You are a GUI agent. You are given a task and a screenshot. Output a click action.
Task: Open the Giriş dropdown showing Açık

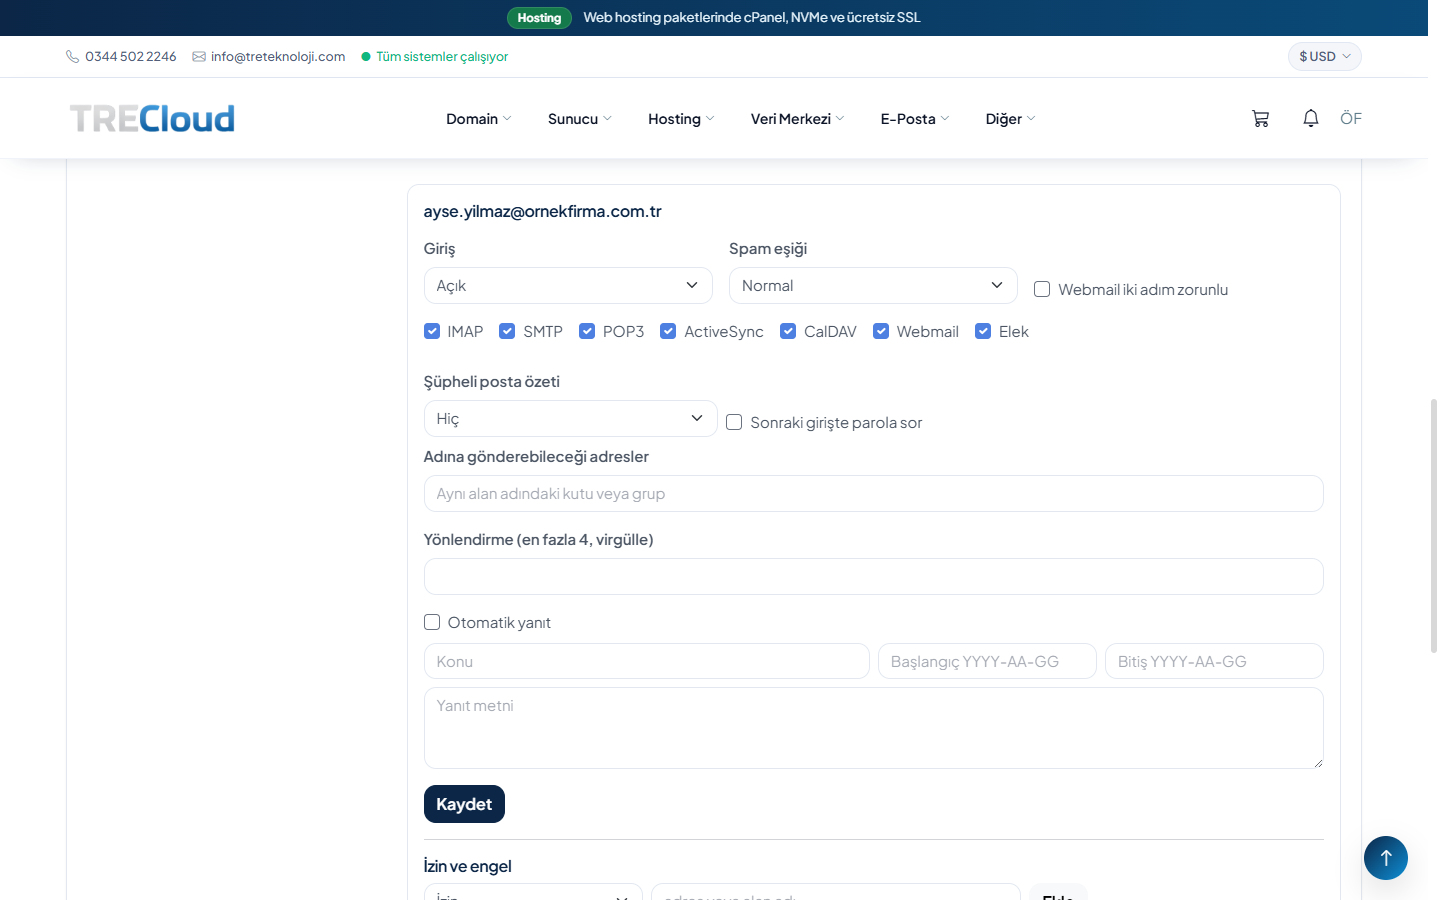568,285
